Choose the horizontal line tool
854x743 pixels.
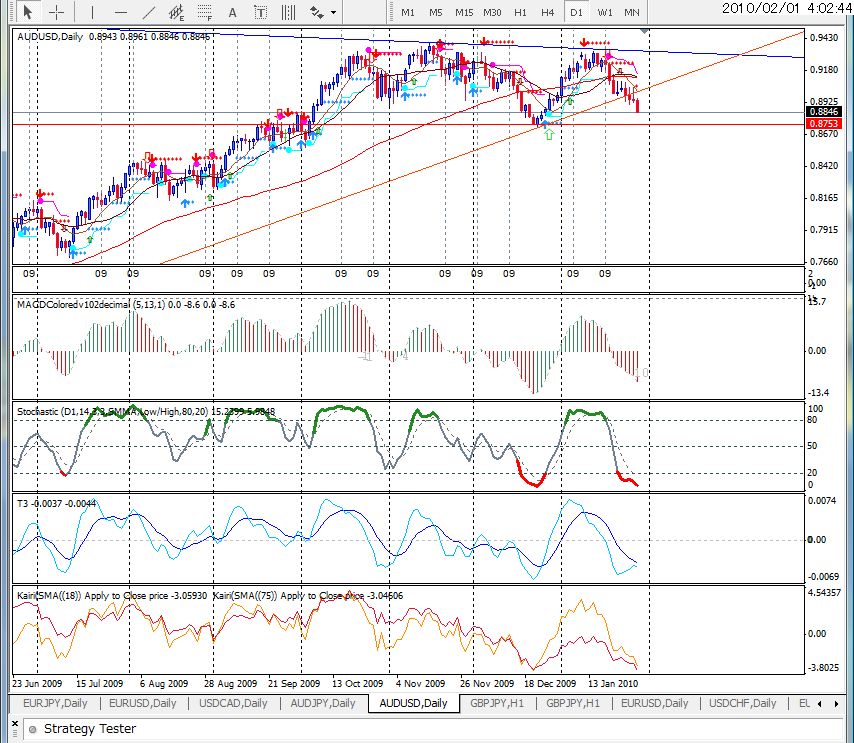pos(121,11)
